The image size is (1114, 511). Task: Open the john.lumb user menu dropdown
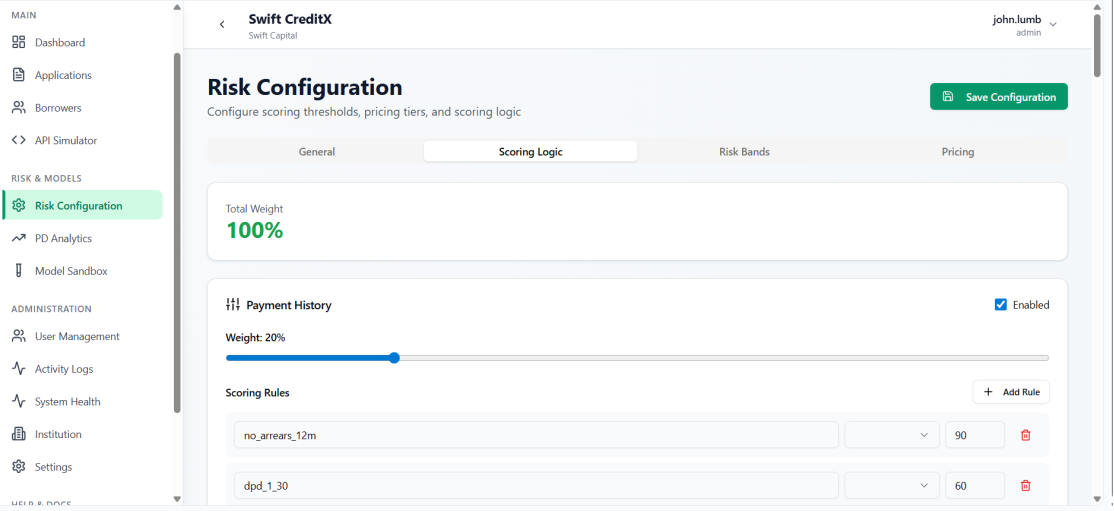click(1052, 24)
